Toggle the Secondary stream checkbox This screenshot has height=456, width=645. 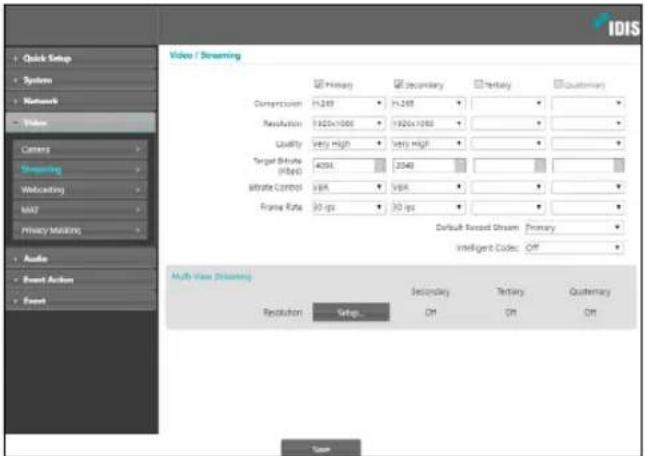click(398, 84)
